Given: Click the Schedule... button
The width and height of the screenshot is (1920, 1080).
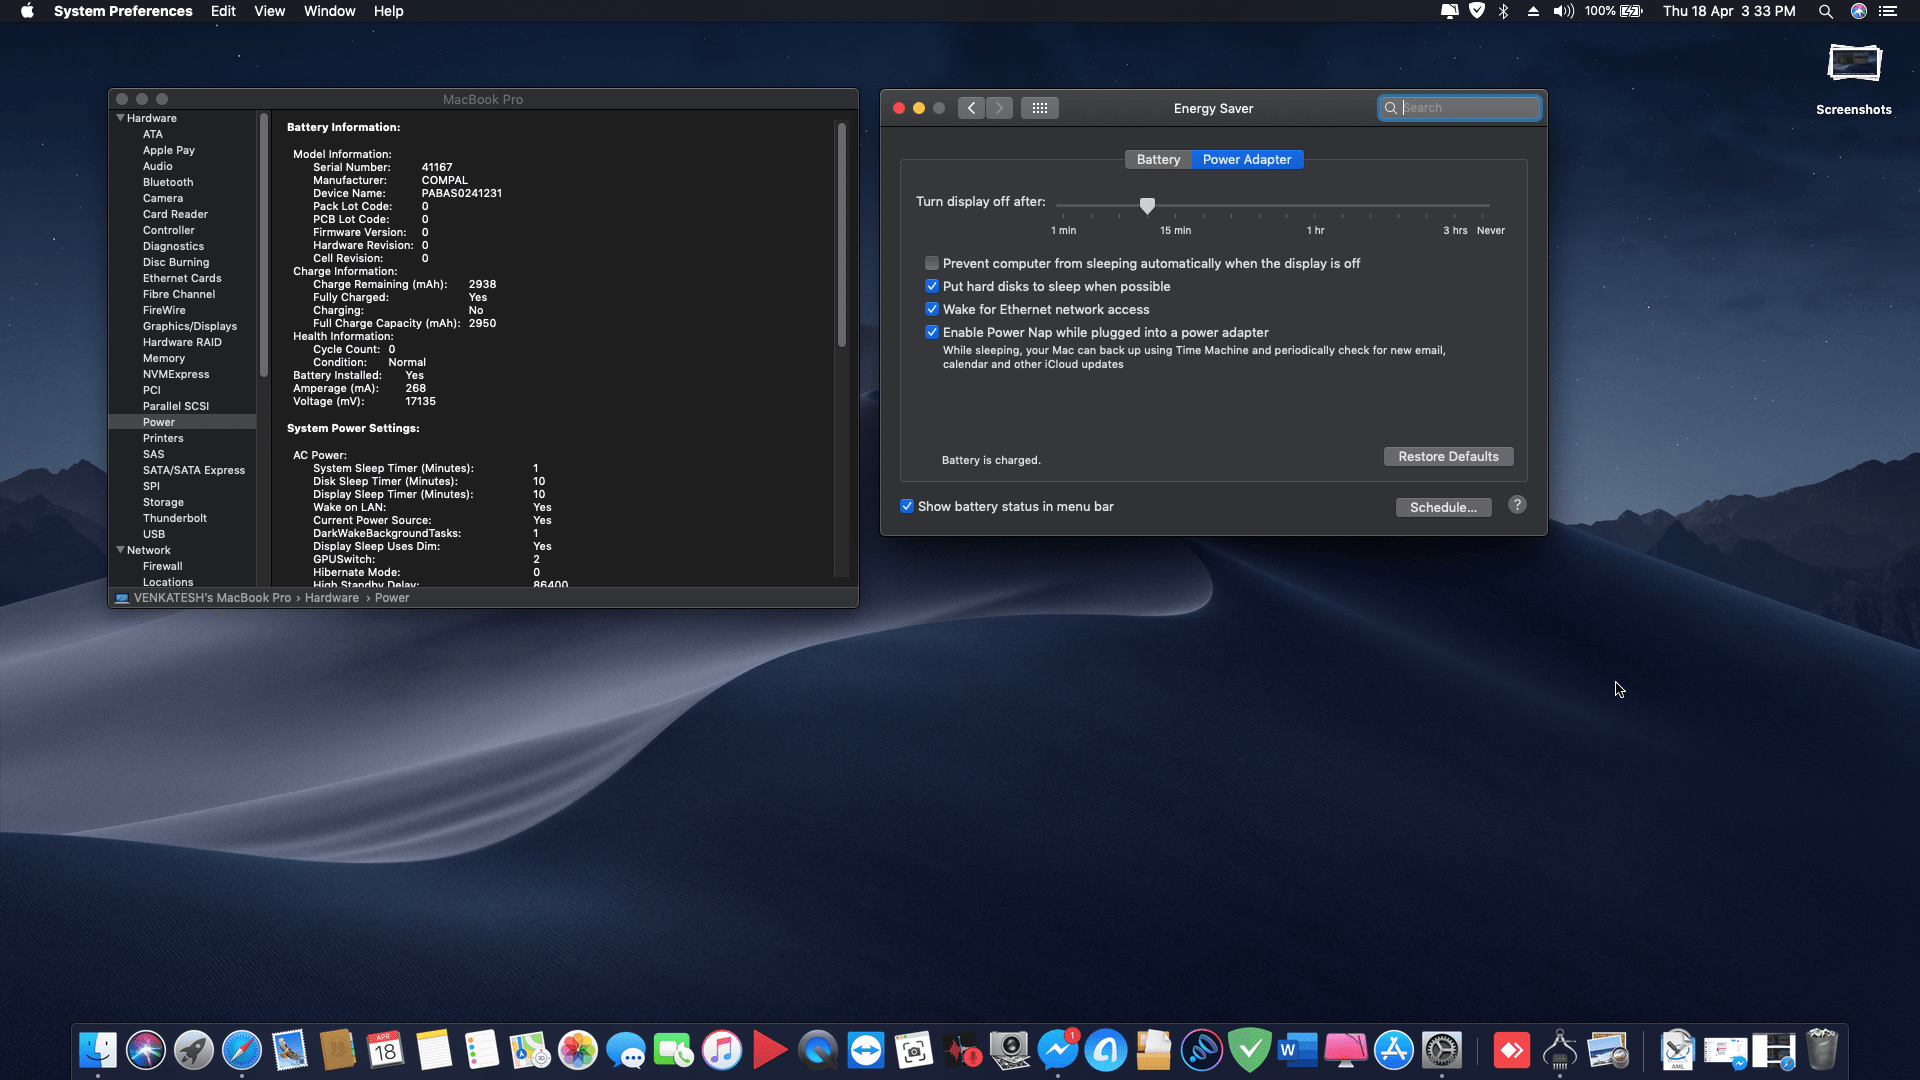Looking at the screenshot, I should pyautogui.click(x=1442, y=508).
